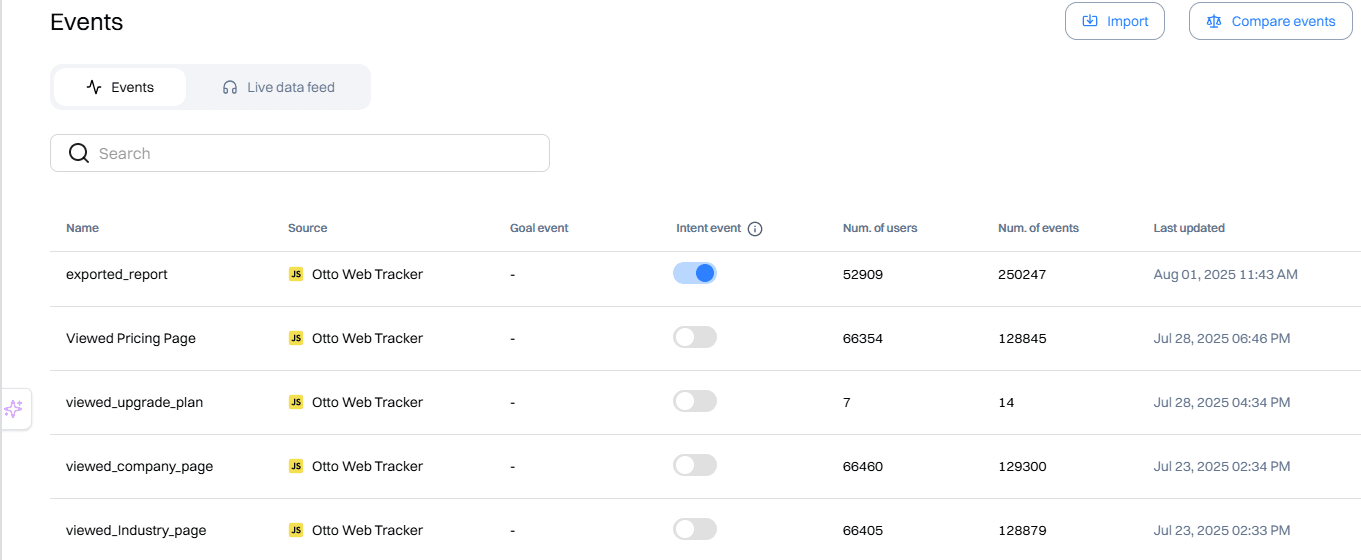Enable intent event for Viewed Pricing Page

tap(695, 338)
